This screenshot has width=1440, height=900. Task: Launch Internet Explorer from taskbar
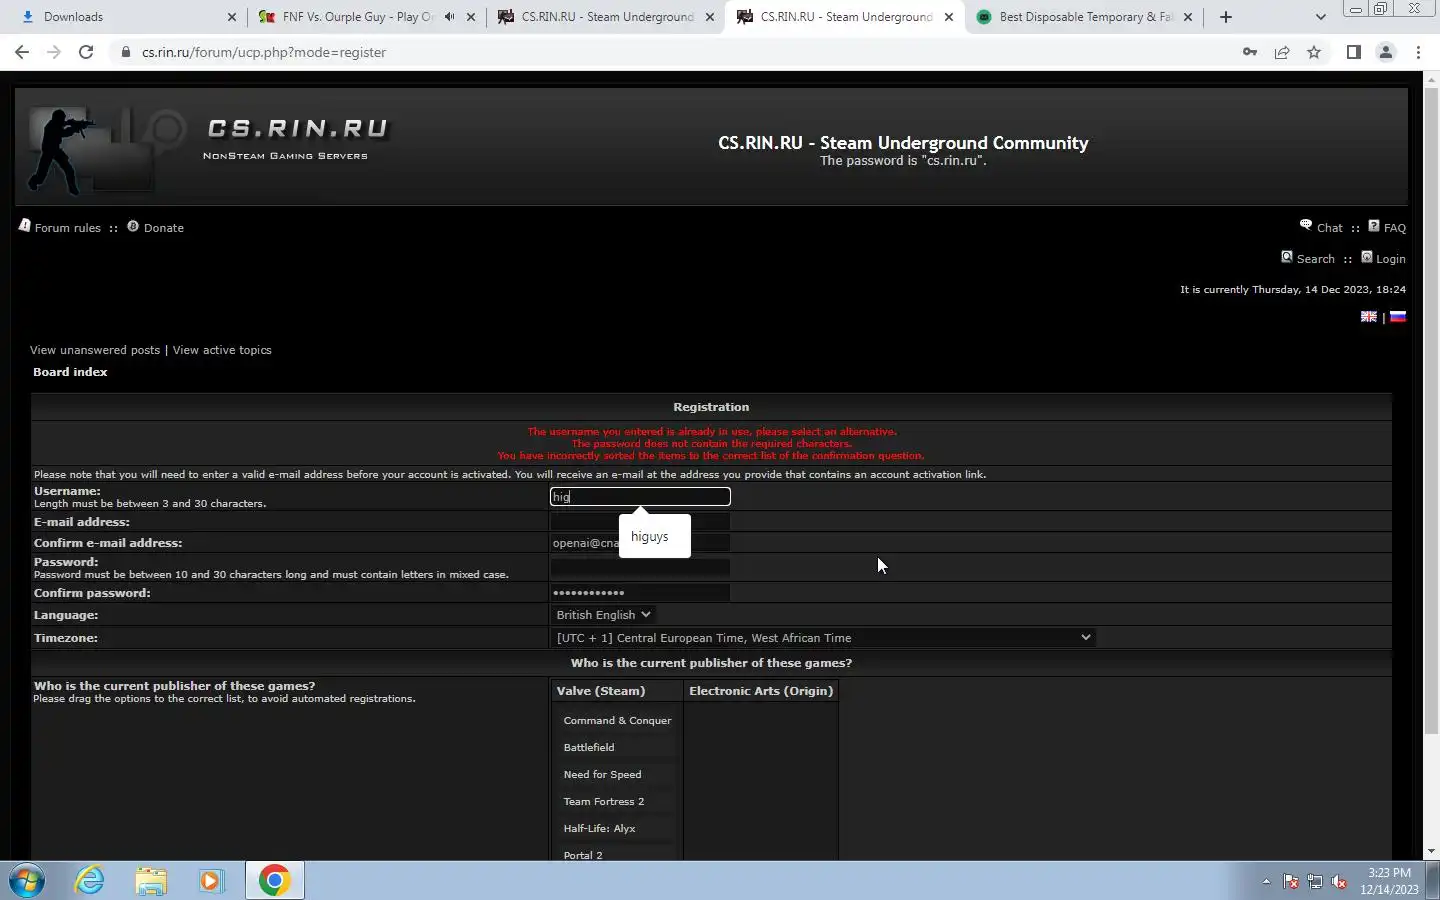(90, 881)
